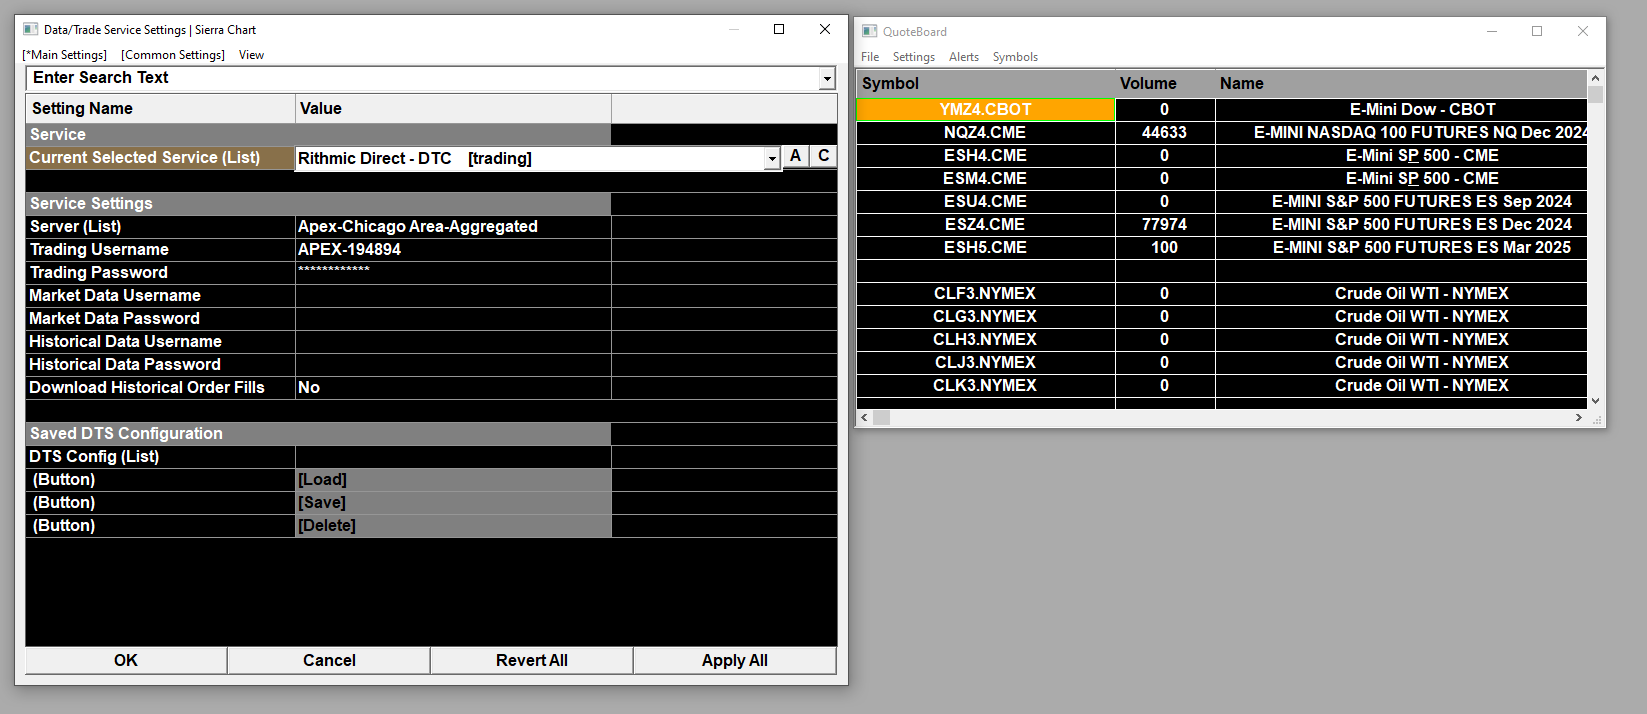1647x714 pixels.
Task: Open the QuoteBoard Alerts menu
Action: tap(963, 57)
